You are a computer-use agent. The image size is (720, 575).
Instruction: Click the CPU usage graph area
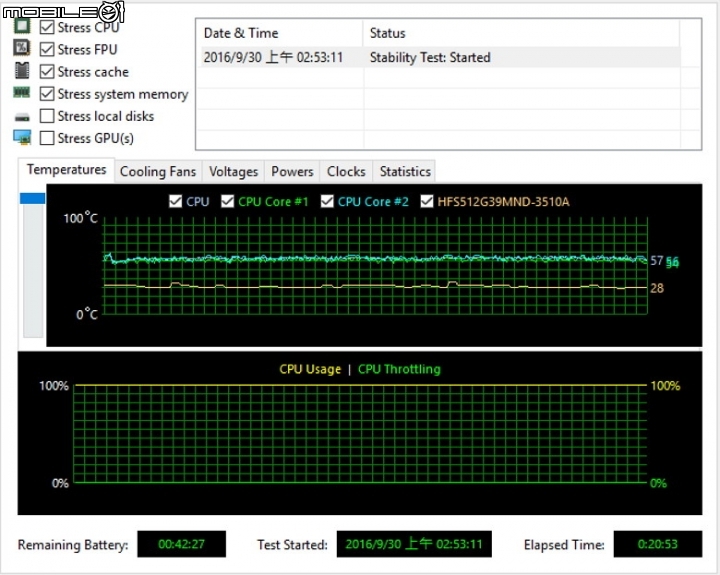[360, 434]
